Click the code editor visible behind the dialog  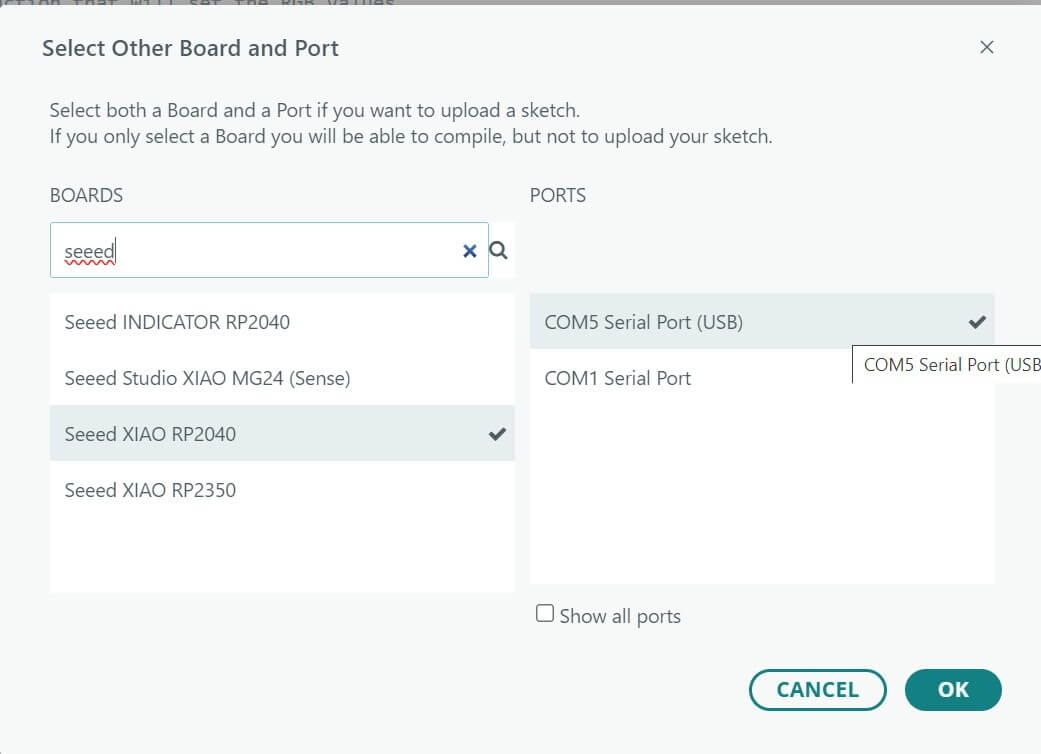click(x=200, y=6)
